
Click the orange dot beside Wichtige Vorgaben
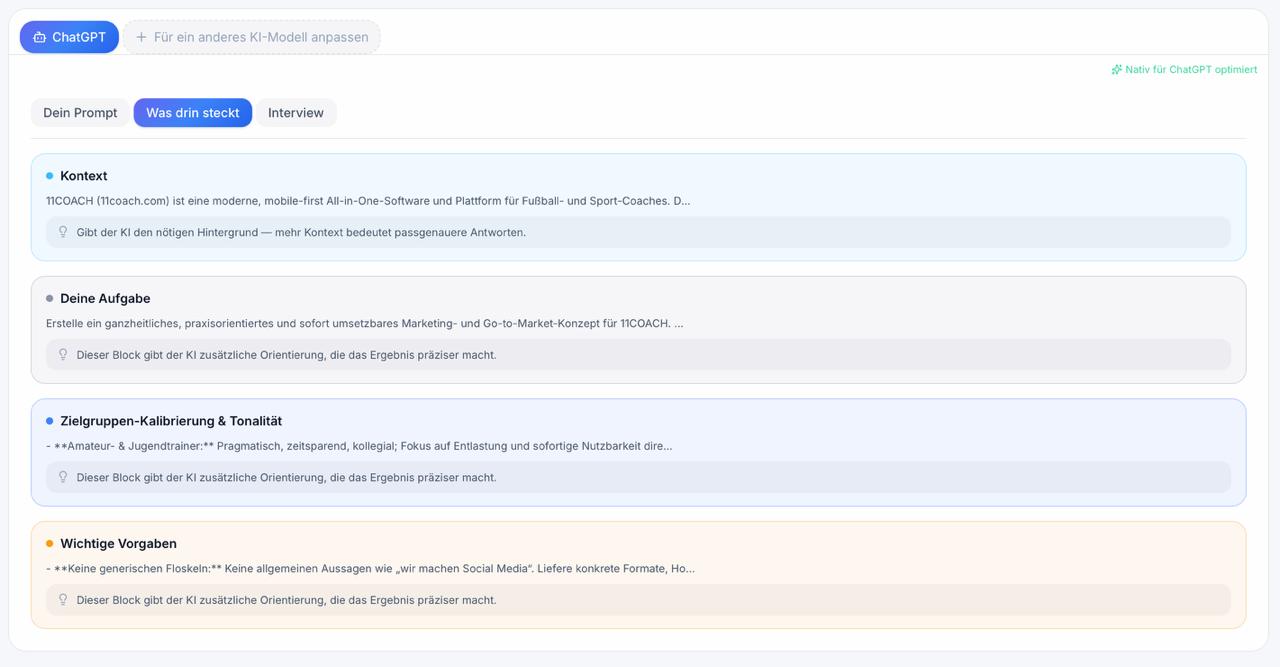coord(50,544)
